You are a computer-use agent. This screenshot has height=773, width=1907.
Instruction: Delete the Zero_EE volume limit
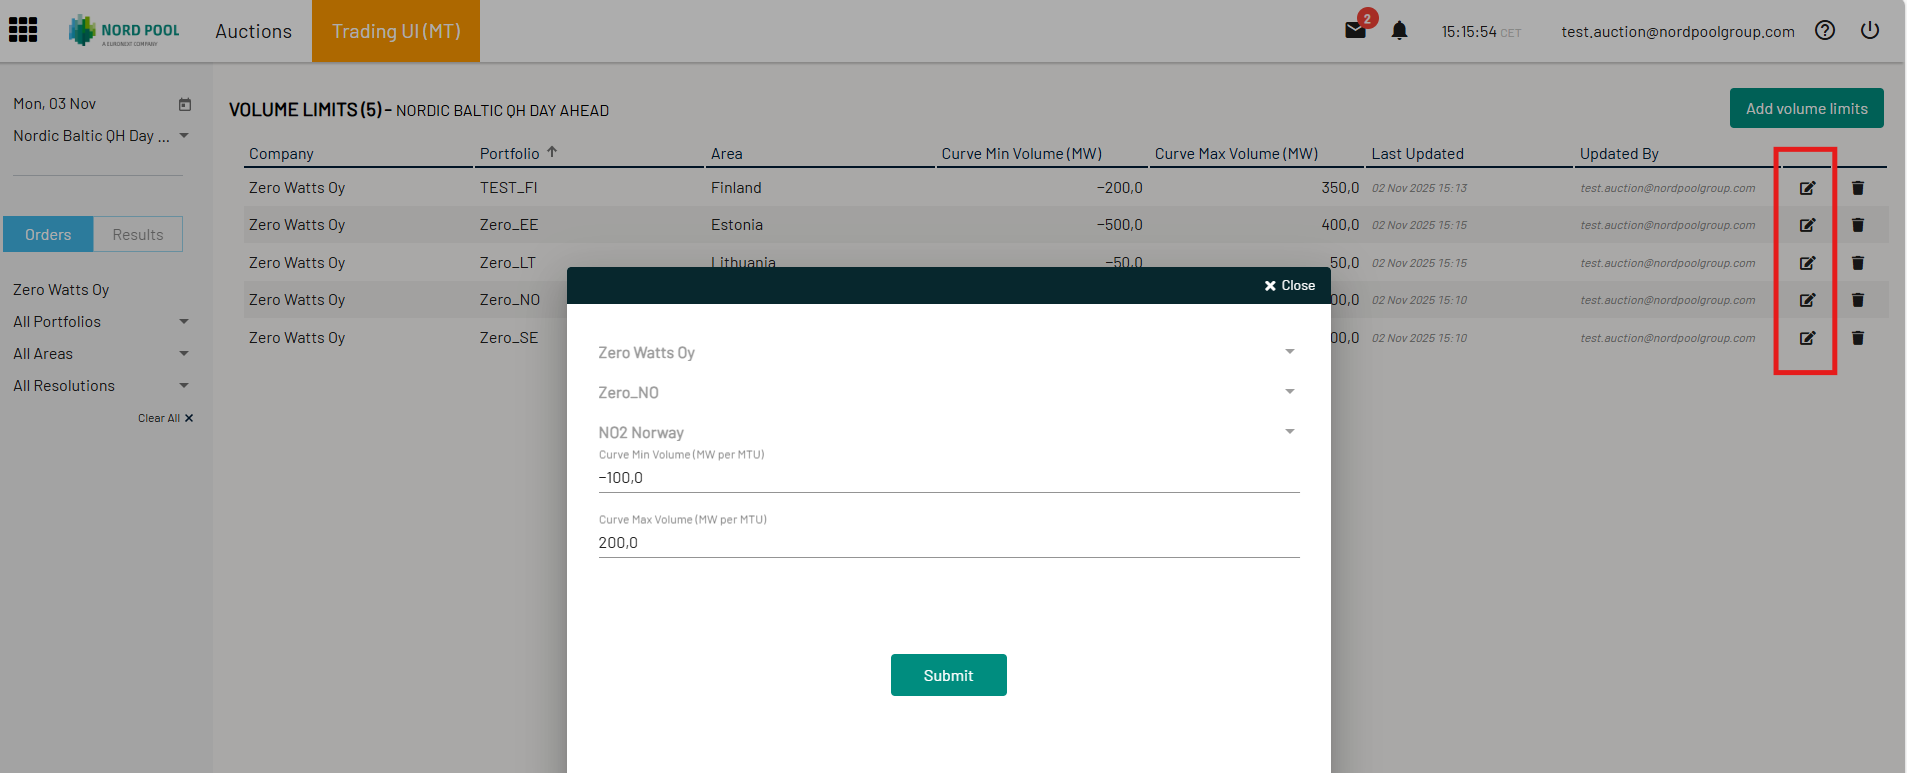pyautogui.click(x=1858, y=225)
